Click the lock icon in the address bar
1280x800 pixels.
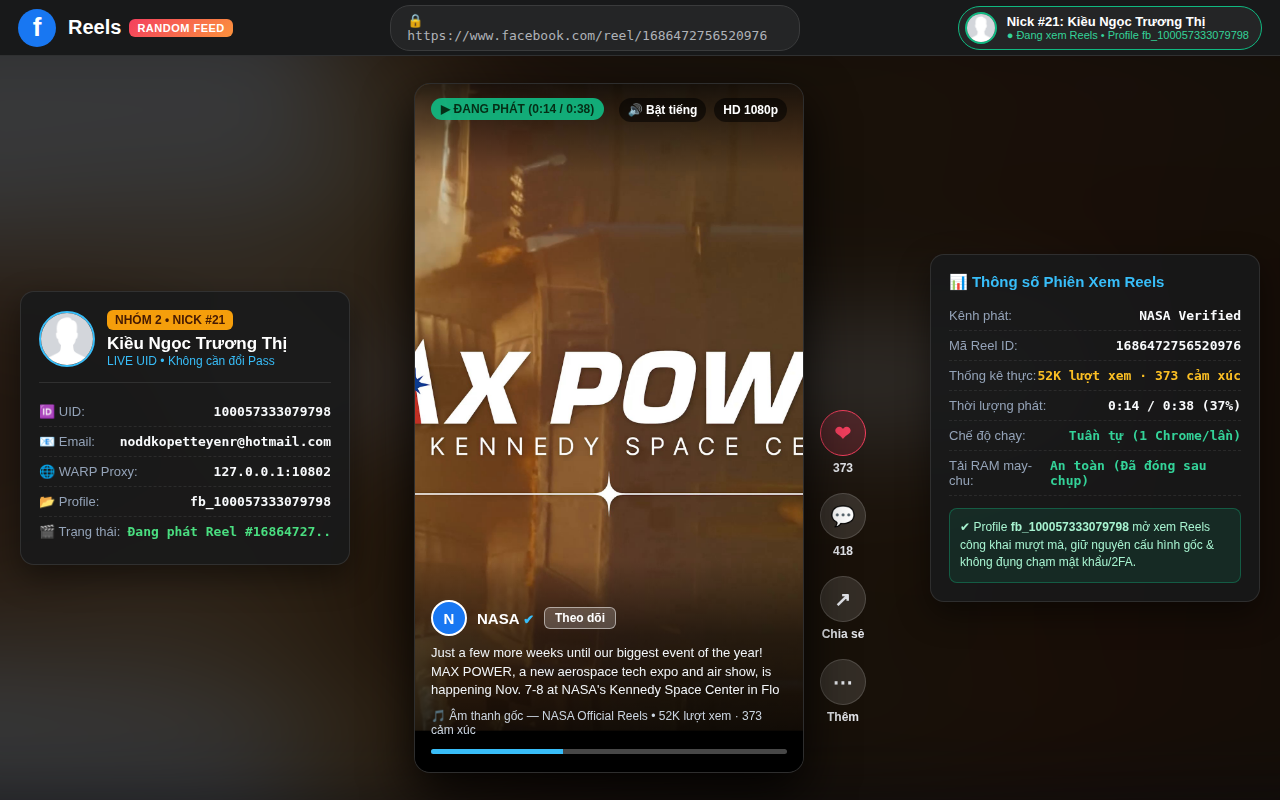(415, 20)
